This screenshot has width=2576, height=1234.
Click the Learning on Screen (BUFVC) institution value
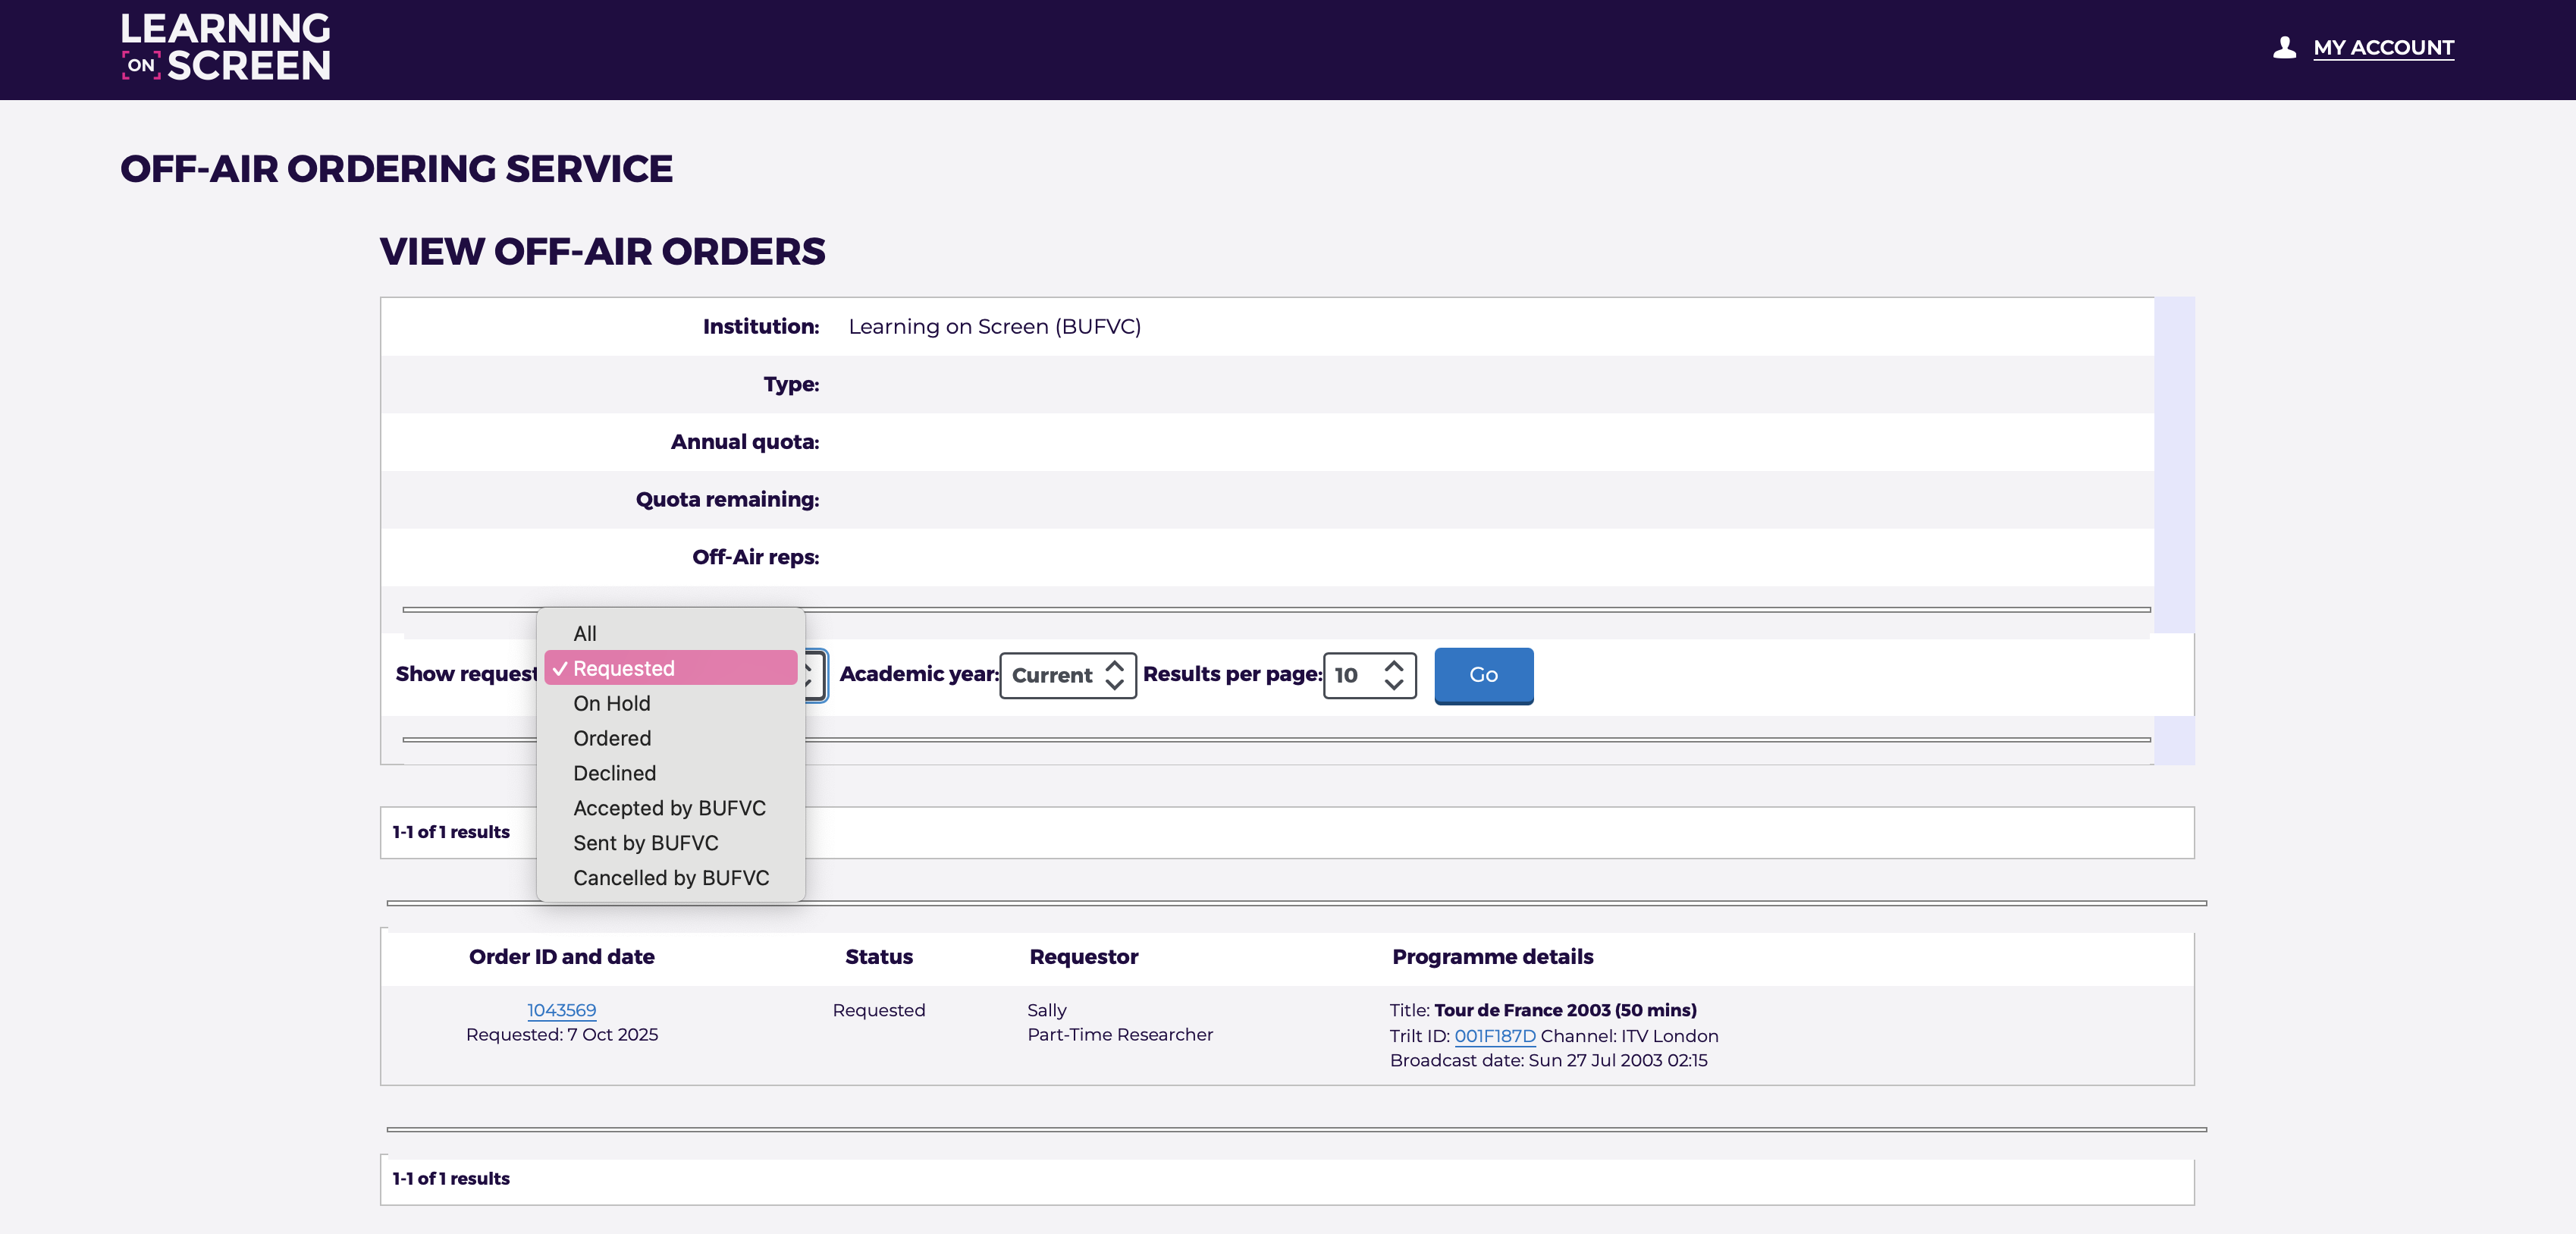coord(995,327)
